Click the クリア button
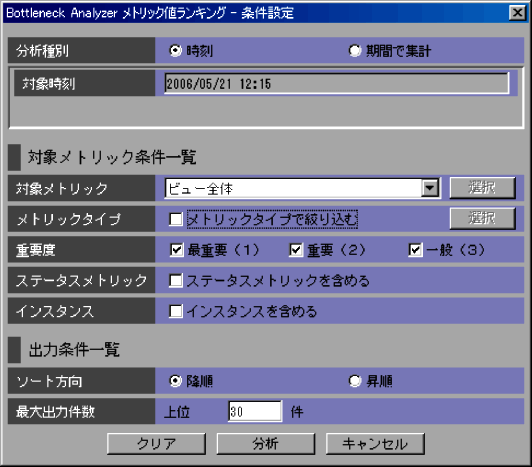Image resolution: width=532 pixels, height=467 pixels. 156,444
